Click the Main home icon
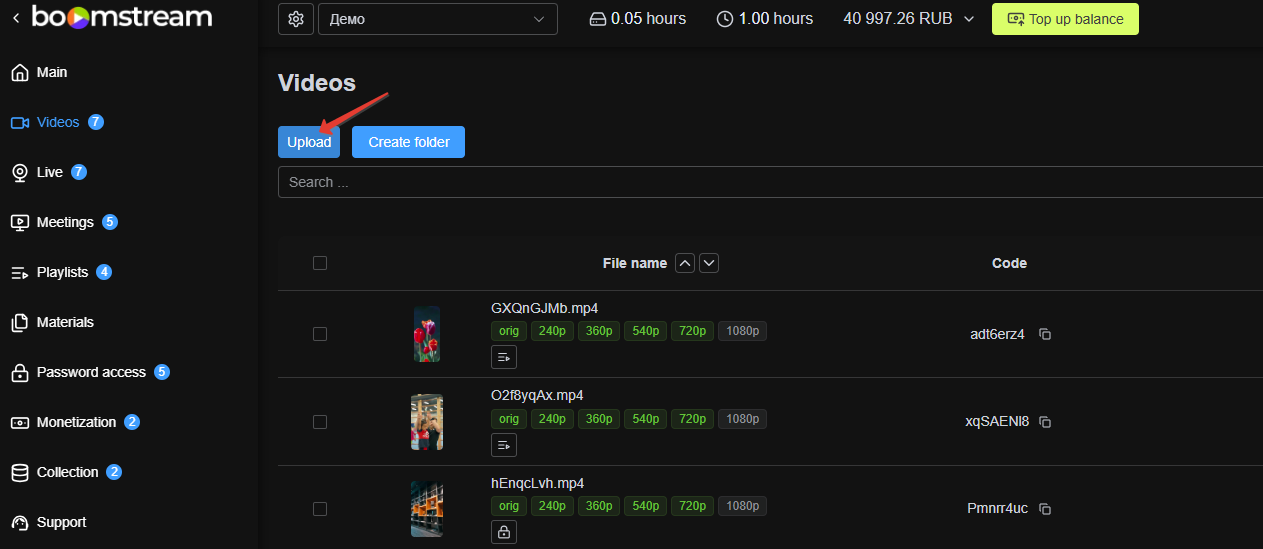Image resolution: width=1263 pixels, height=549 pixels. tap(19, 72)
